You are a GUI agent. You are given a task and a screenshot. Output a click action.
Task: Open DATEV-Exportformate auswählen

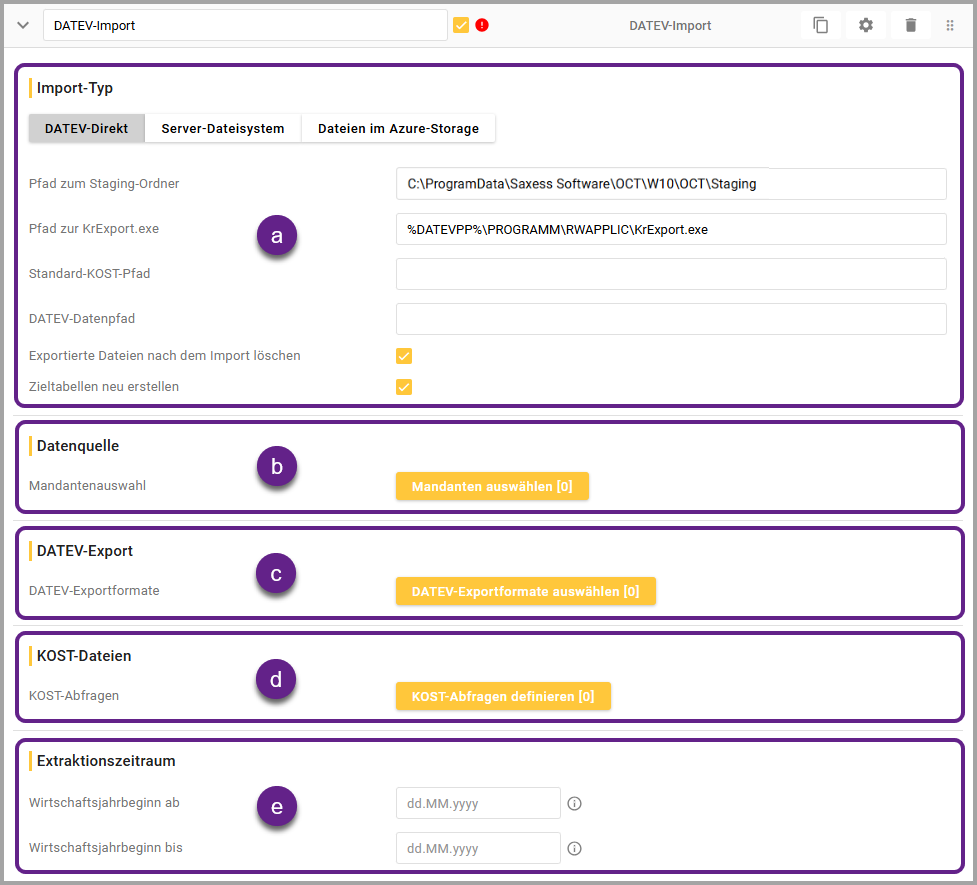click(525, 591)
